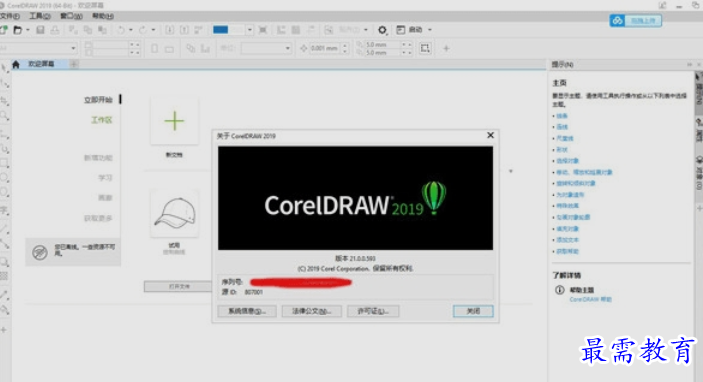The width and height of the screenshot is (703, 382).
Task: Open the units dropdown in property bar
Action: [x=287, y=48]
